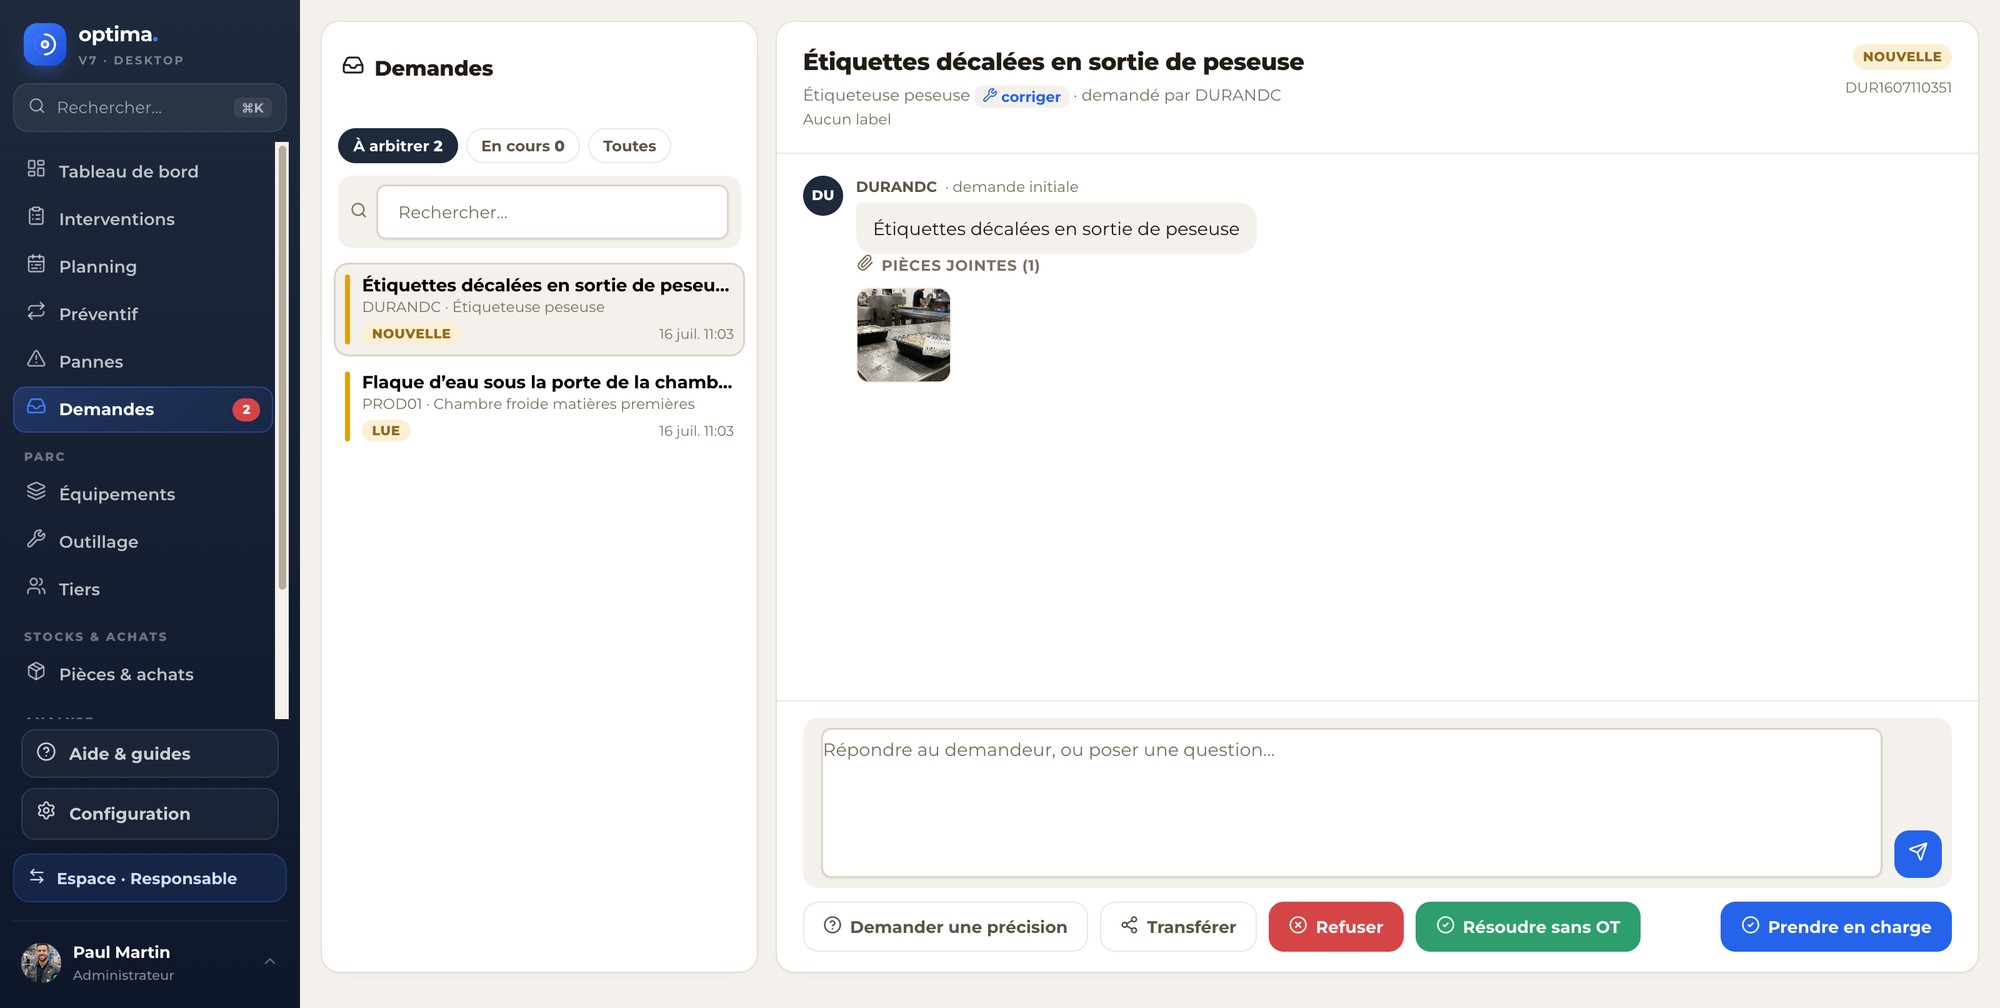Click the NOUVELLE status in detail header
This screenshot has height=1008, width=2000.
(x=1902, y=57)
